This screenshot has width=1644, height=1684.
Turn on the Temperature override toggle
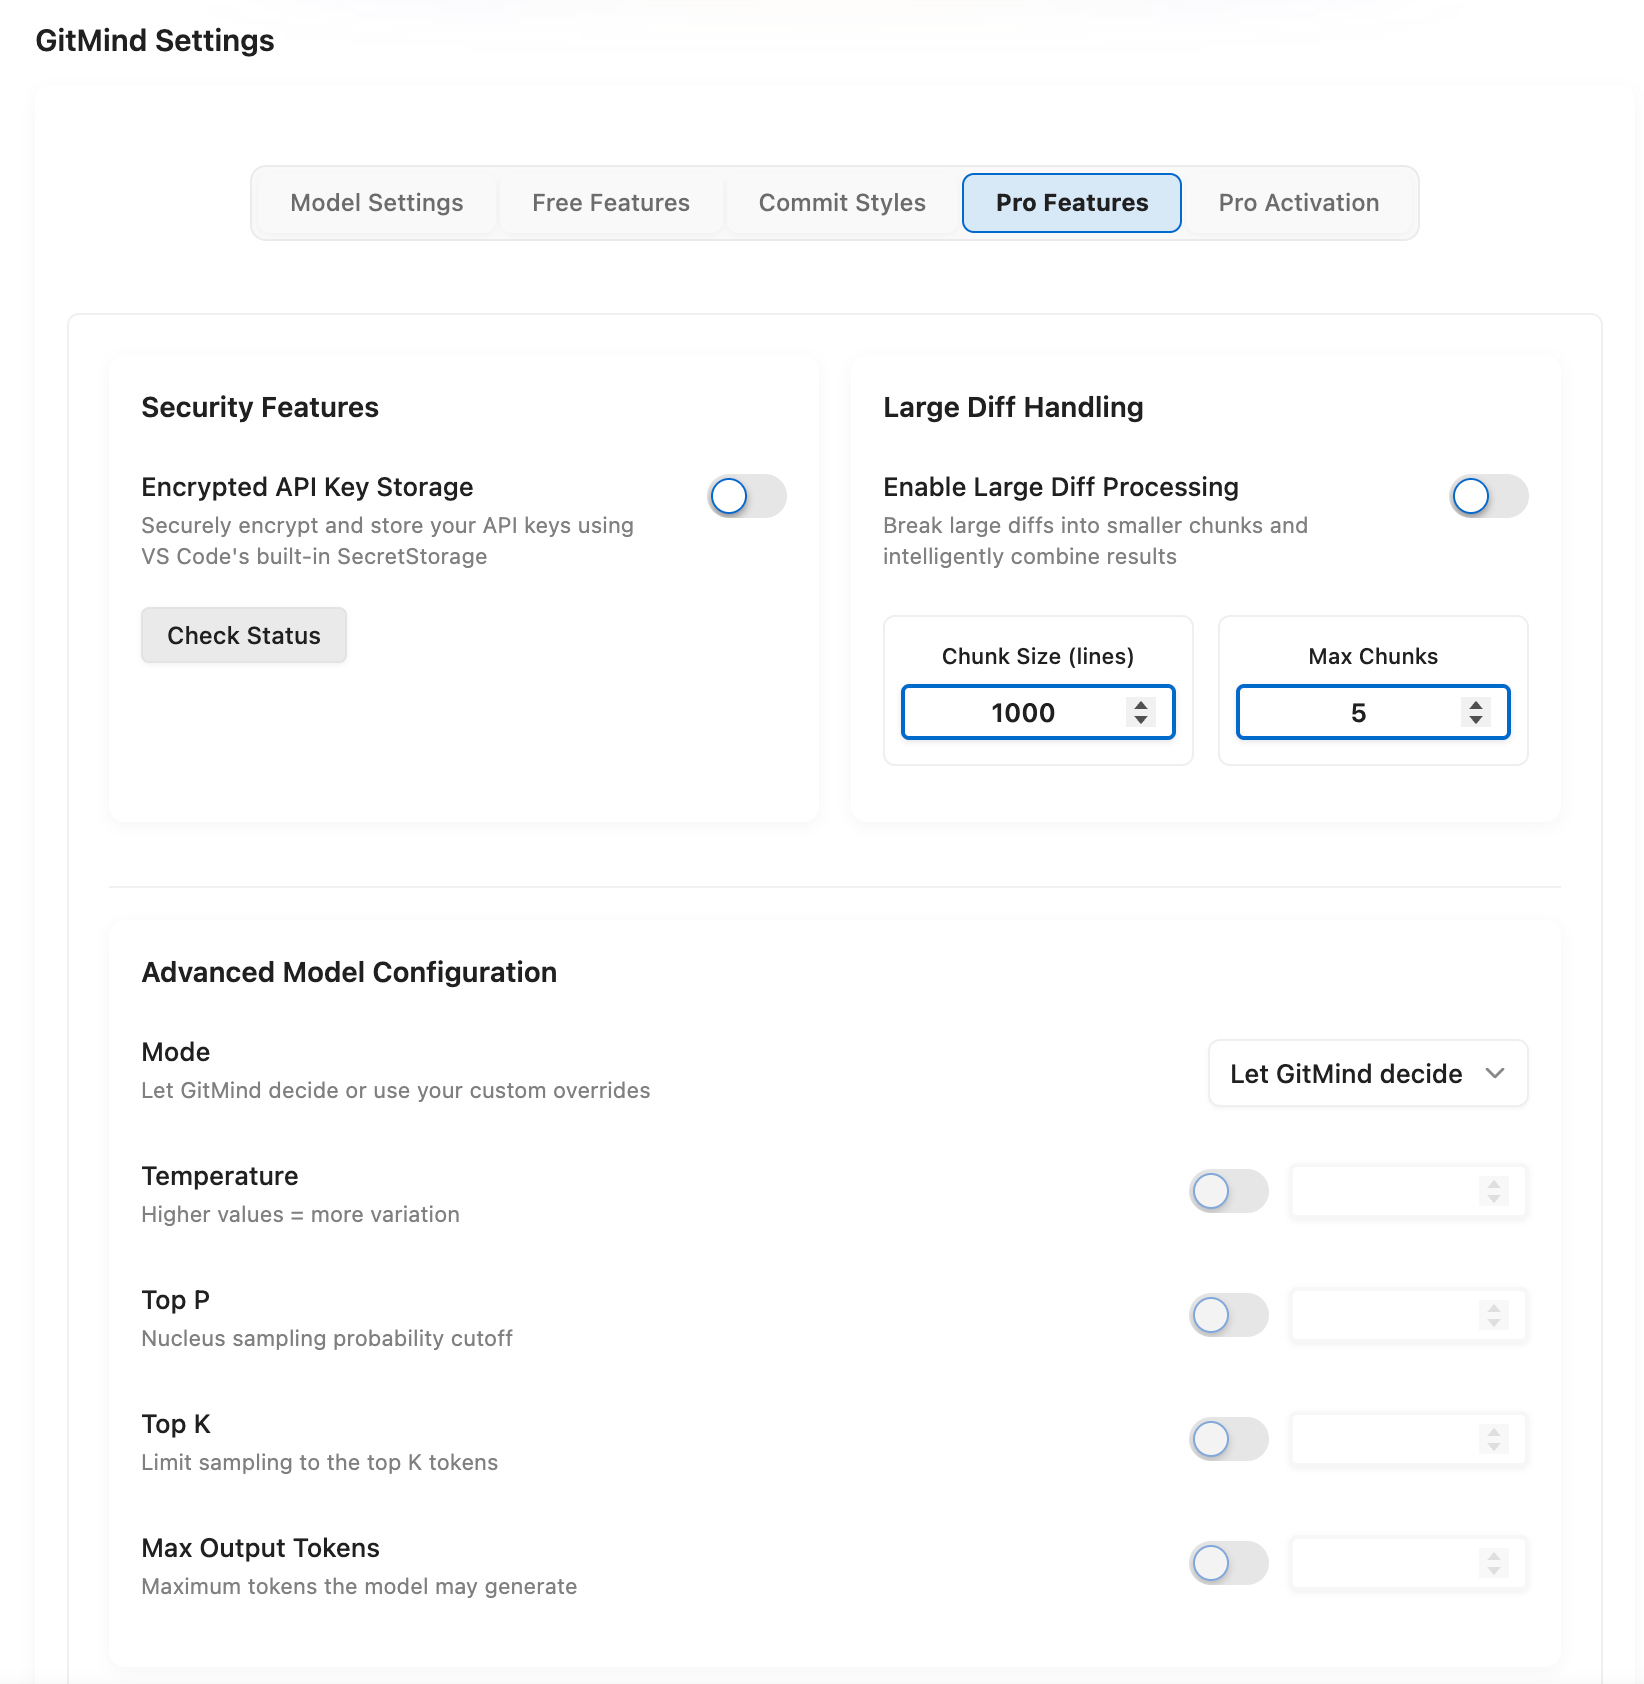1229,1191
